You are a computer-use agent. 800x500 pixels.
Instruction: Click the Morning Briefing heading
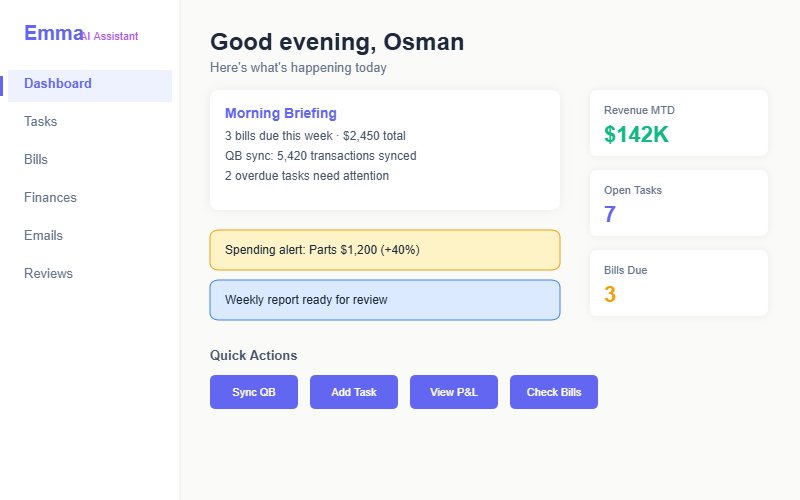pyautogui.click(x=281, y=114)
